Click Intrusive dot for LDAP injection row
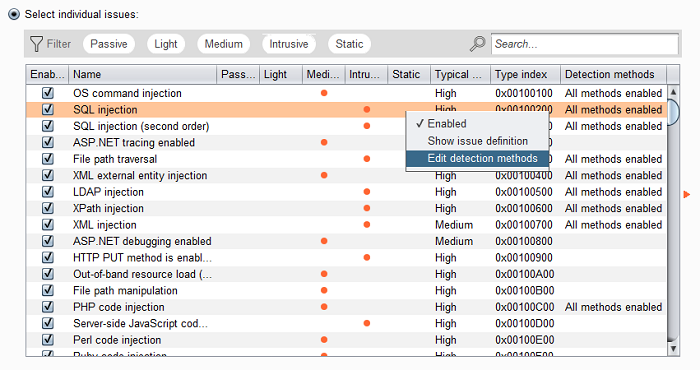This screenshot has height=370, width=700. [x=367, y=192]
